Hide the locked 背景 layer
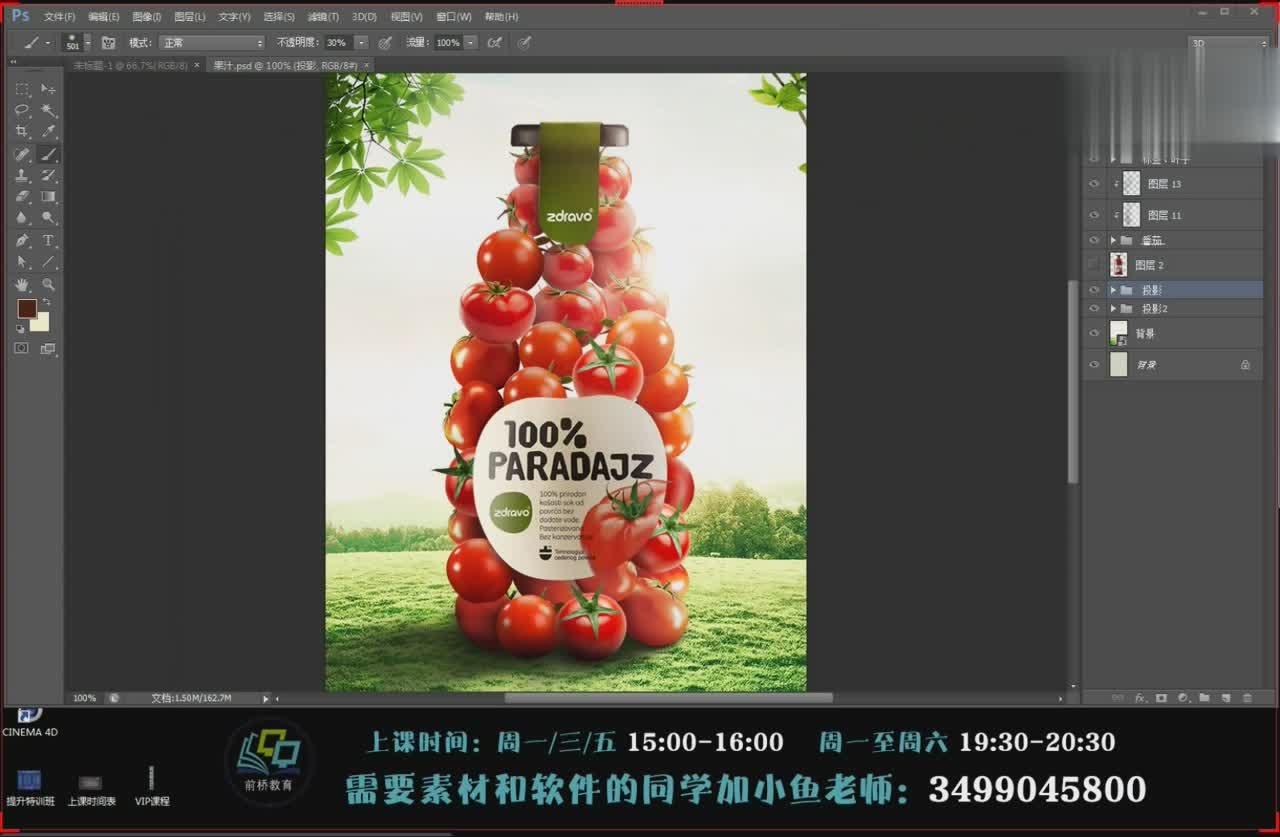Viewport: 1280px width, 837px height. 1093,364
